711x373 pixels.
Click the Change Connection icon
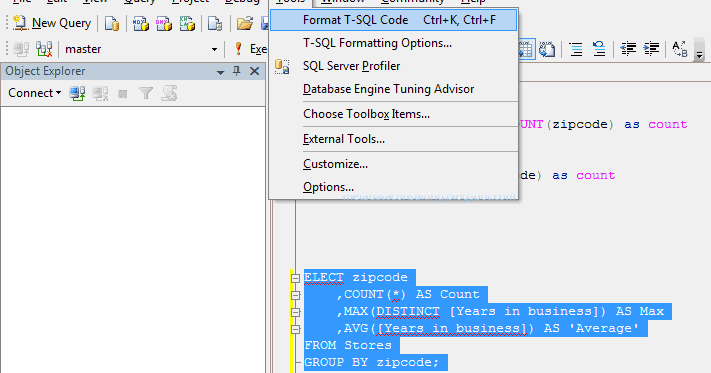(44, 49)
